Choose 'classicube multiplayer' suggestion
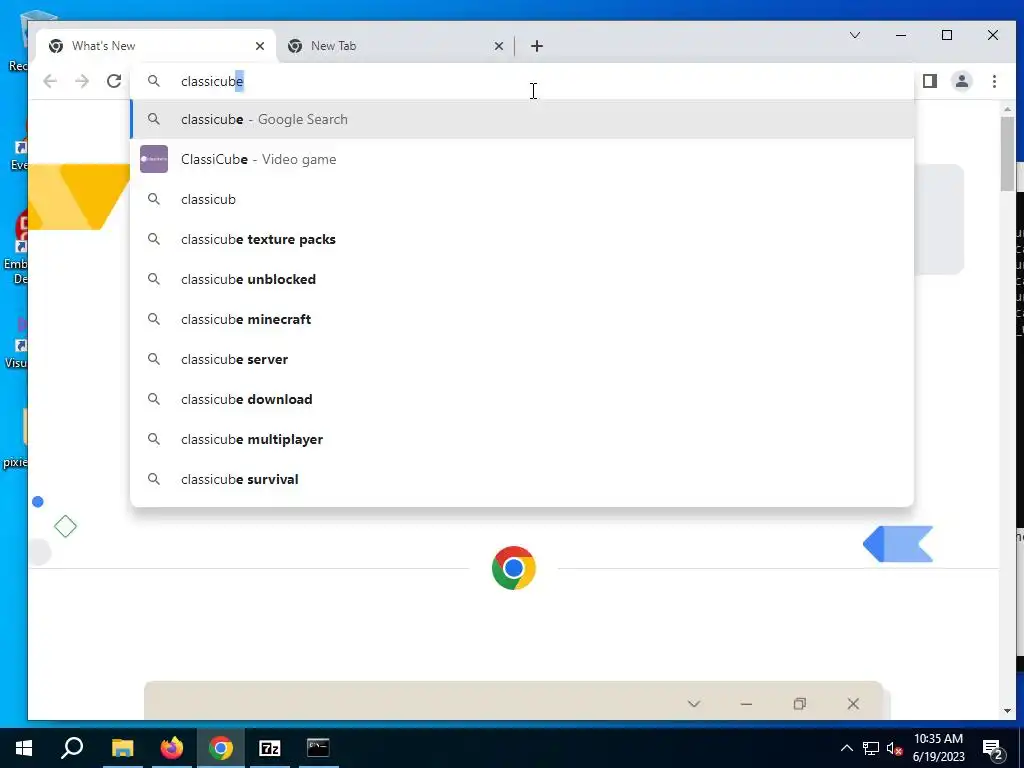The width and height of the screenshot is (1024, 768). click(522, 440)
